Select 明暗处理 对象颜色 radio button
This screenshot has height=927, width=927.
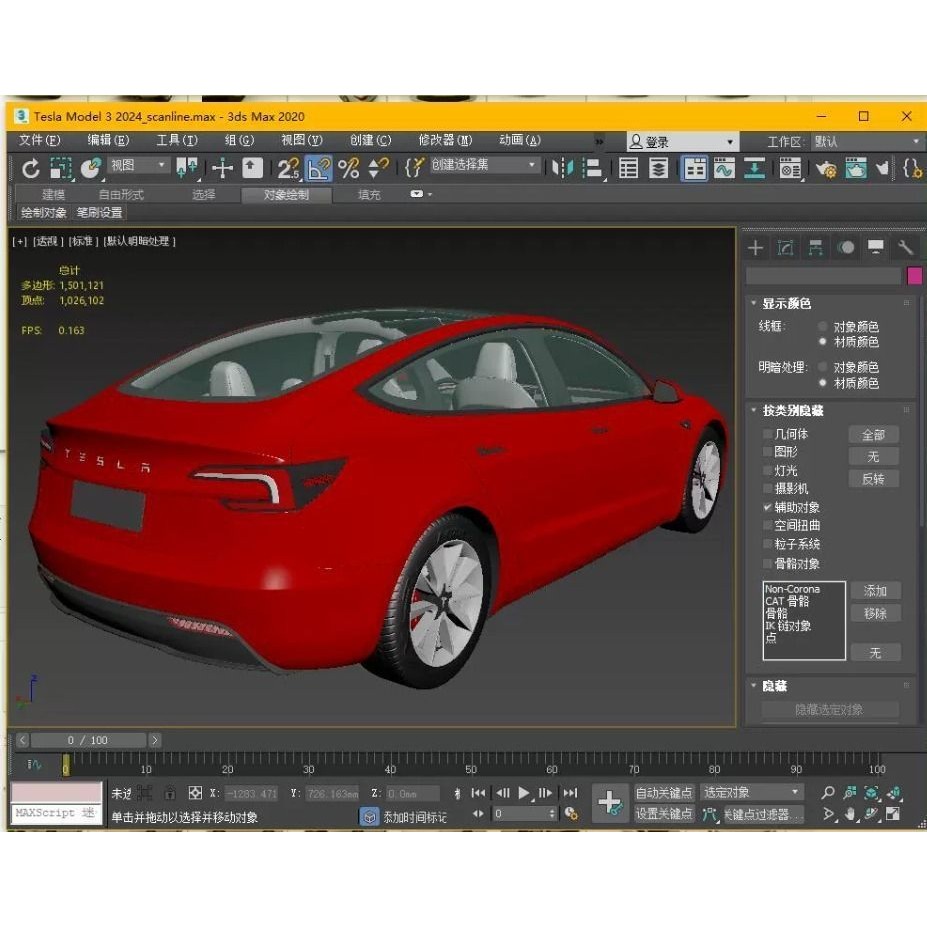click(x=822, y=367)
